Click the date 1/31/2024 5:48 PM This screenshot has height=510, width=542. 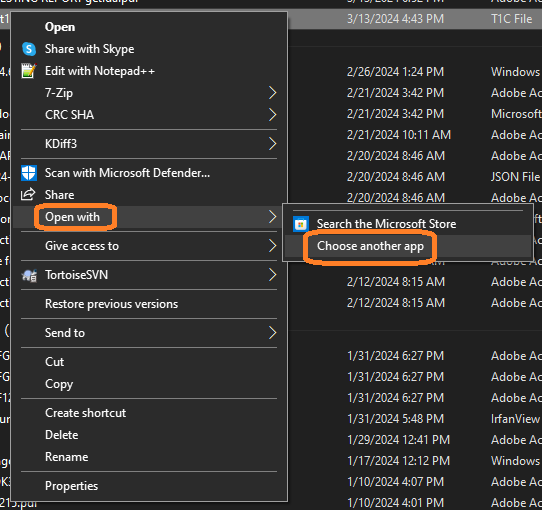pyautogui.click(x=395, y=419)
